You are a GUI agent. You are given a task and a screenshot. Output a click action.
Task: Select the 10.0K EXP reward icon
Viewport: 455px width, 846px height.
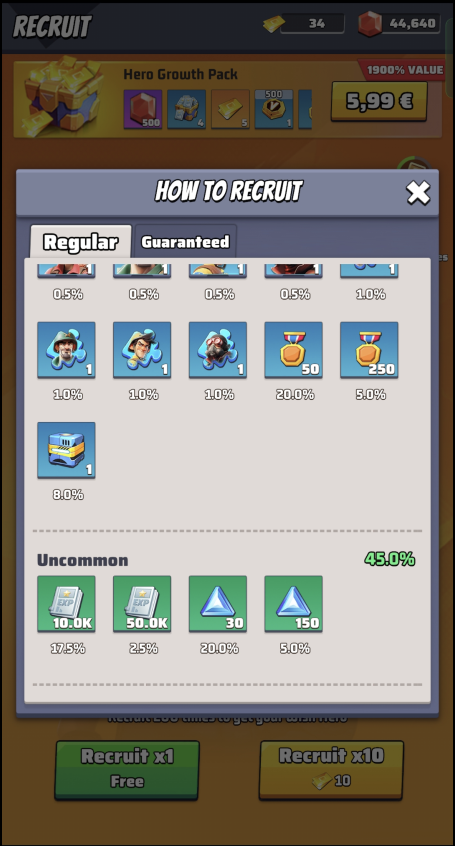tap(66, 604)
